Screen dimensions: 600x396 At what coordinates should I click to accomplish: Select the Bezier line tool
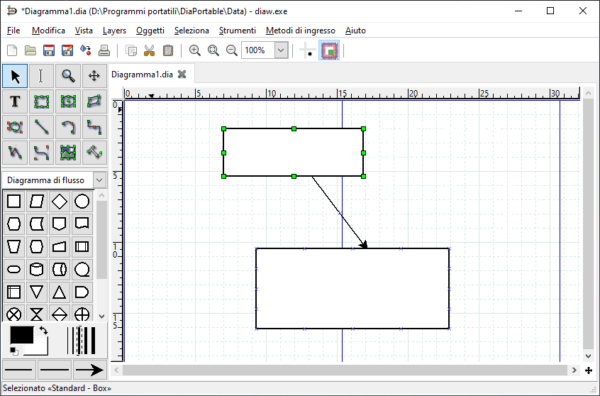click(x=41, y=153)
